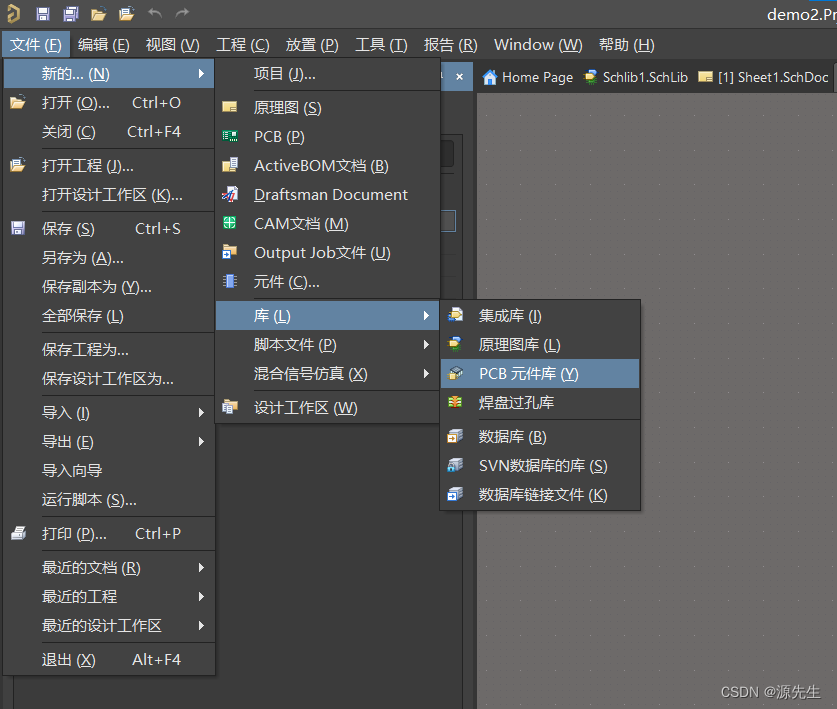Switch to the Home Page tab
The height and width of the screenshot is (709, 837).
coord(527,77)
